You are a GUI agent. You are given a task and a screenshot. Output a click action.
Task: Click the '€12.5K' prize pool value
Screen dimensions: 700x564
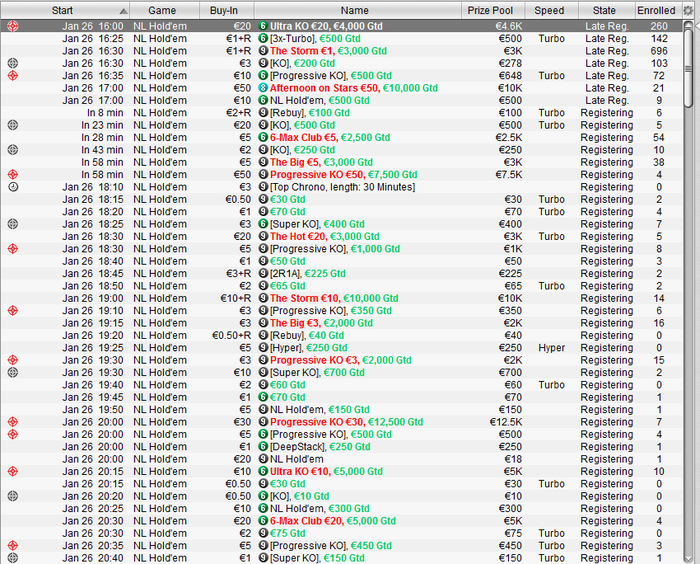click(x=505, y=422)
